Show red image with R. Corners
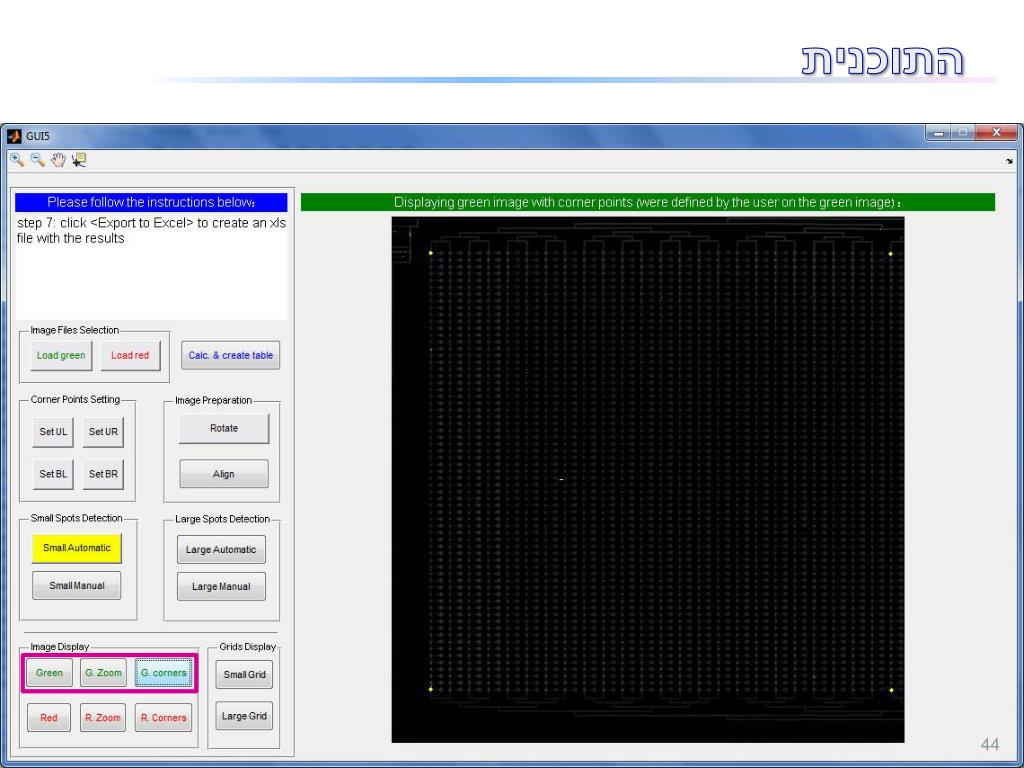This screenshot has width=1024, height=768. click(163, 718)
